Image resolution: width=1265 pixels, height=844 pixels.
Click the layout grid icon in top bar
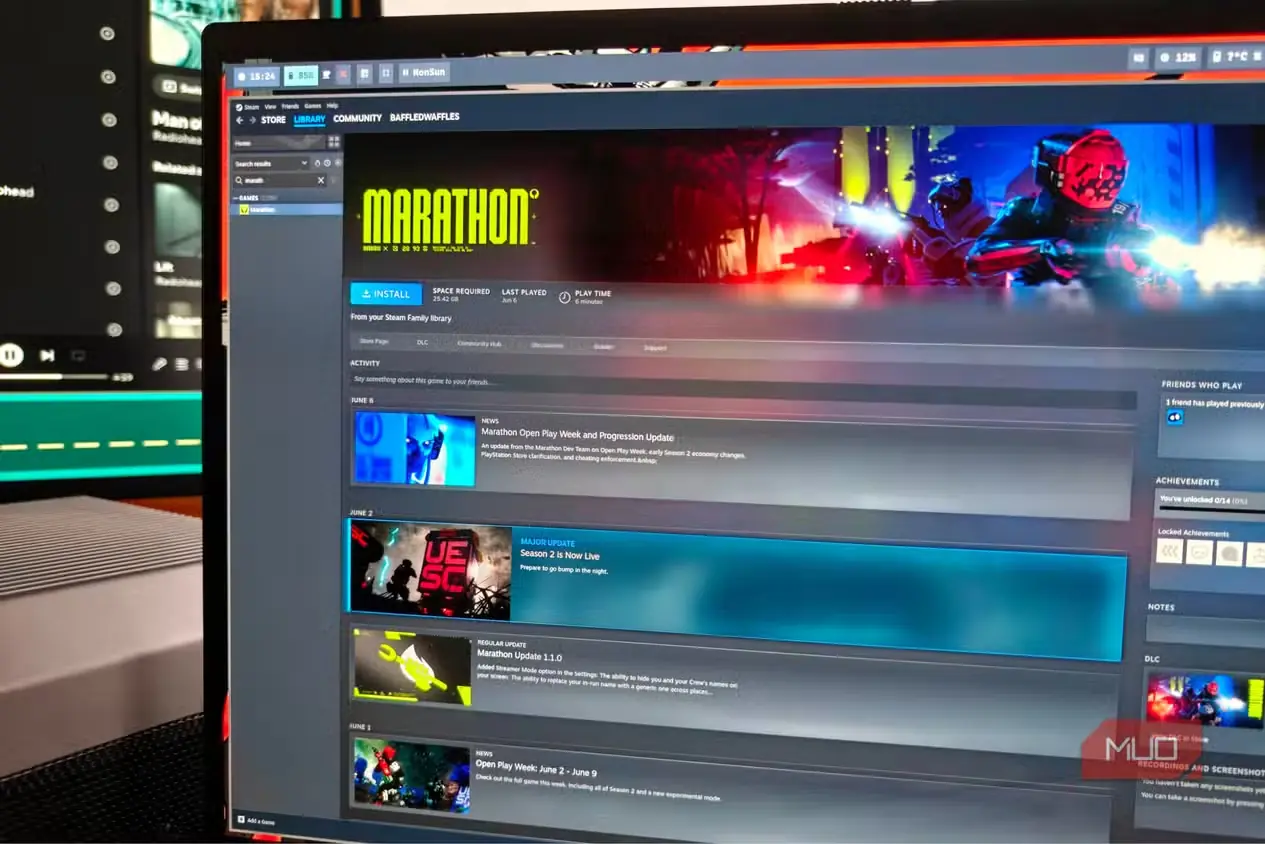(364, 73)
